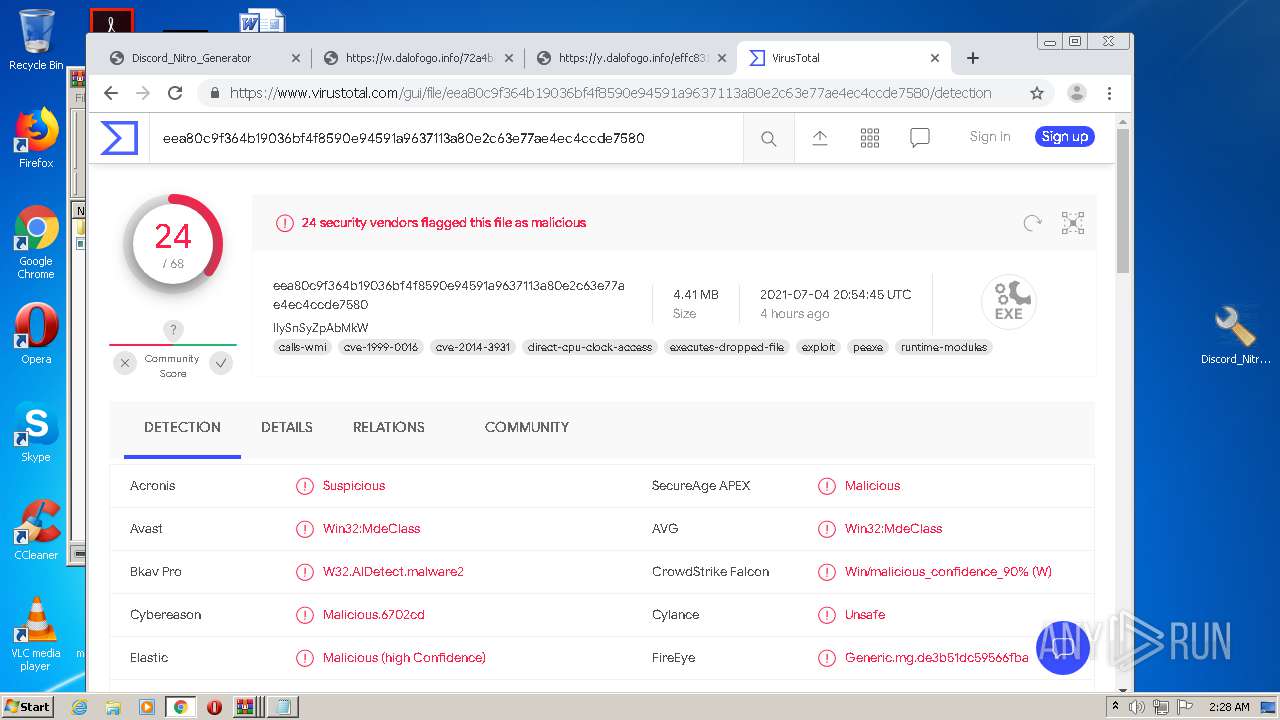Click the runtime-modules tag

944,348
